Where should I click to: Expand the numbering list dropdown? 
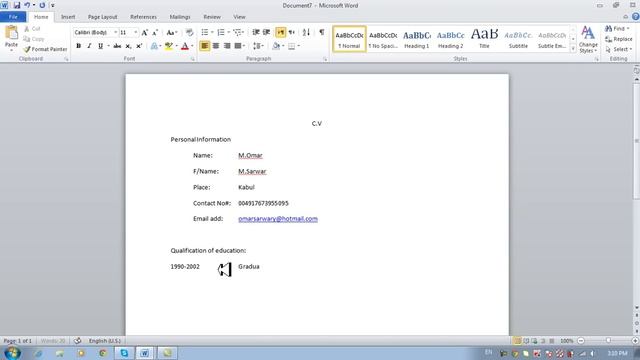229,32
